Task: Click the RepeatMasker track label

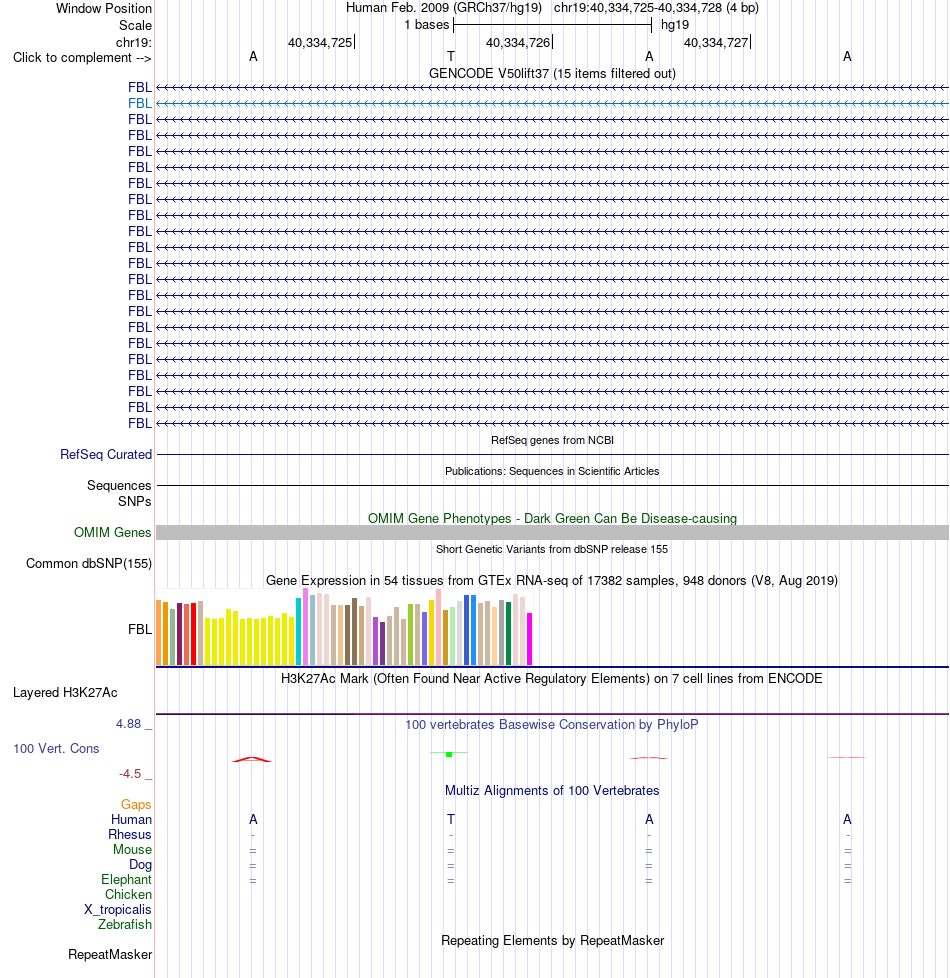Action: tap(110, 955)
